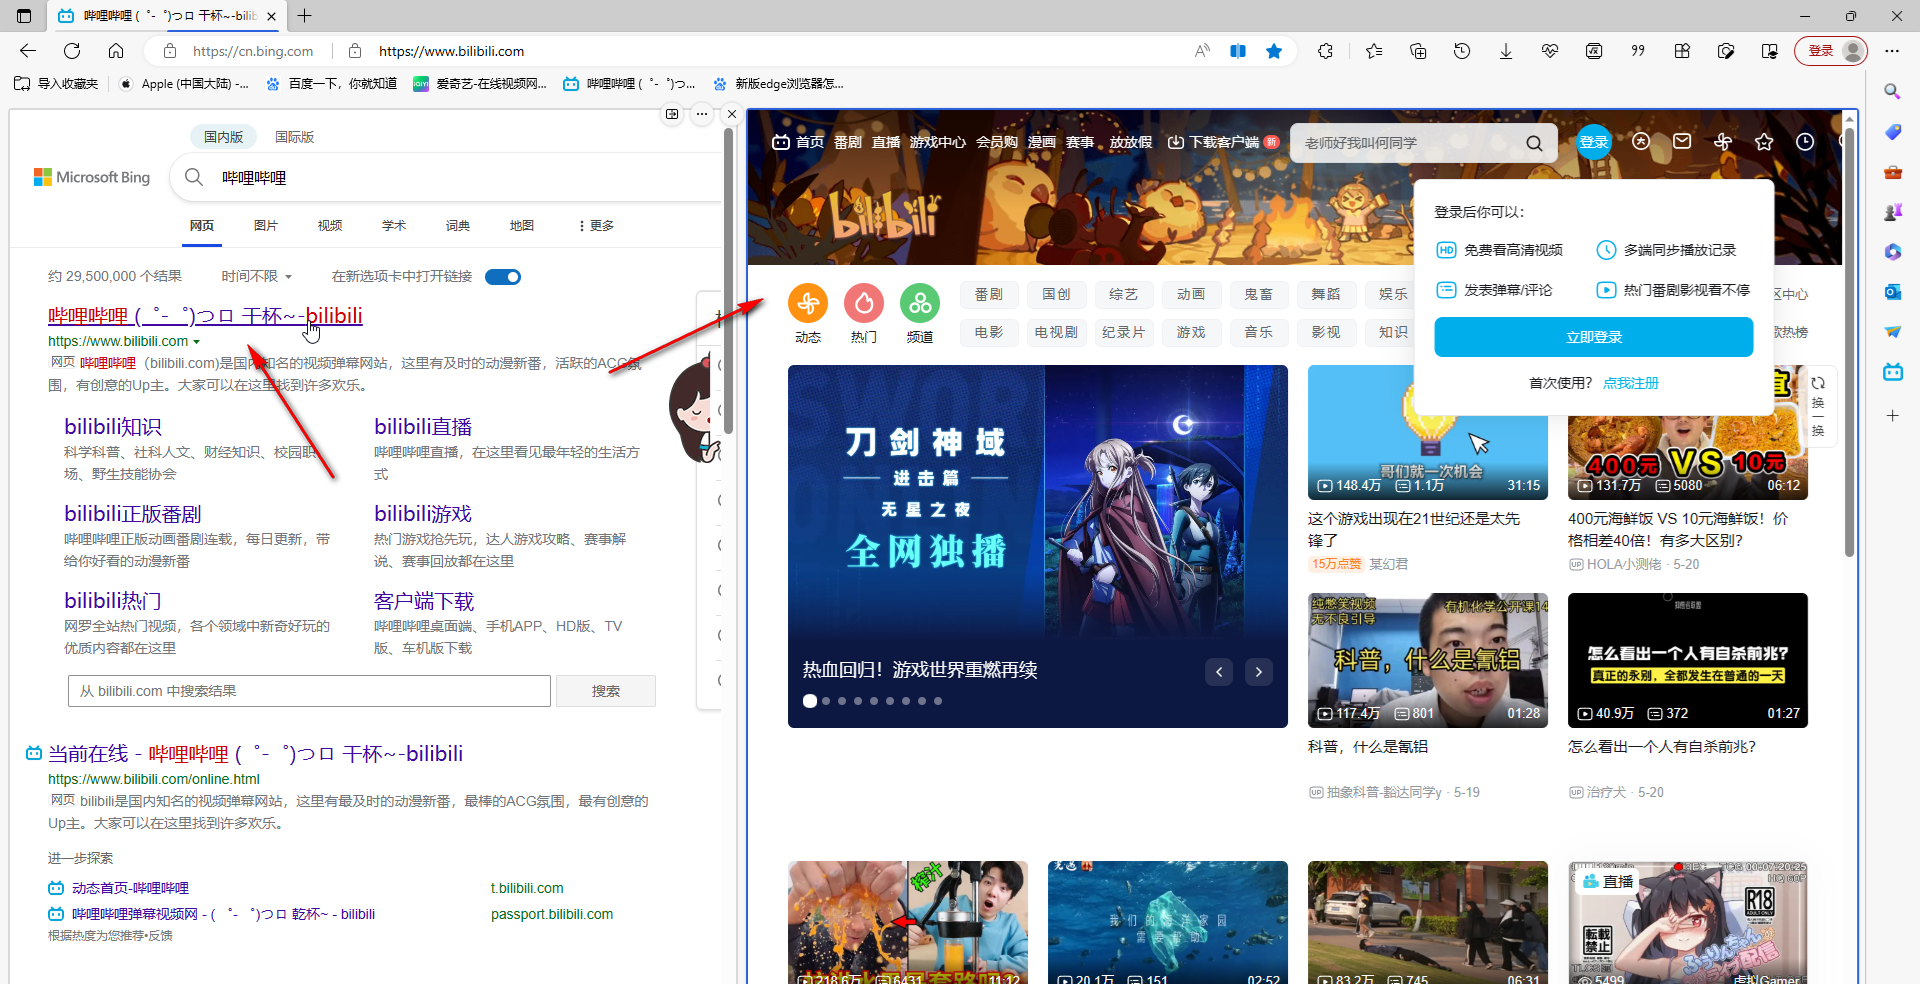Click the favorite star in address bar
This screenshot has height=984, width=1920.
click(1274, 51)
